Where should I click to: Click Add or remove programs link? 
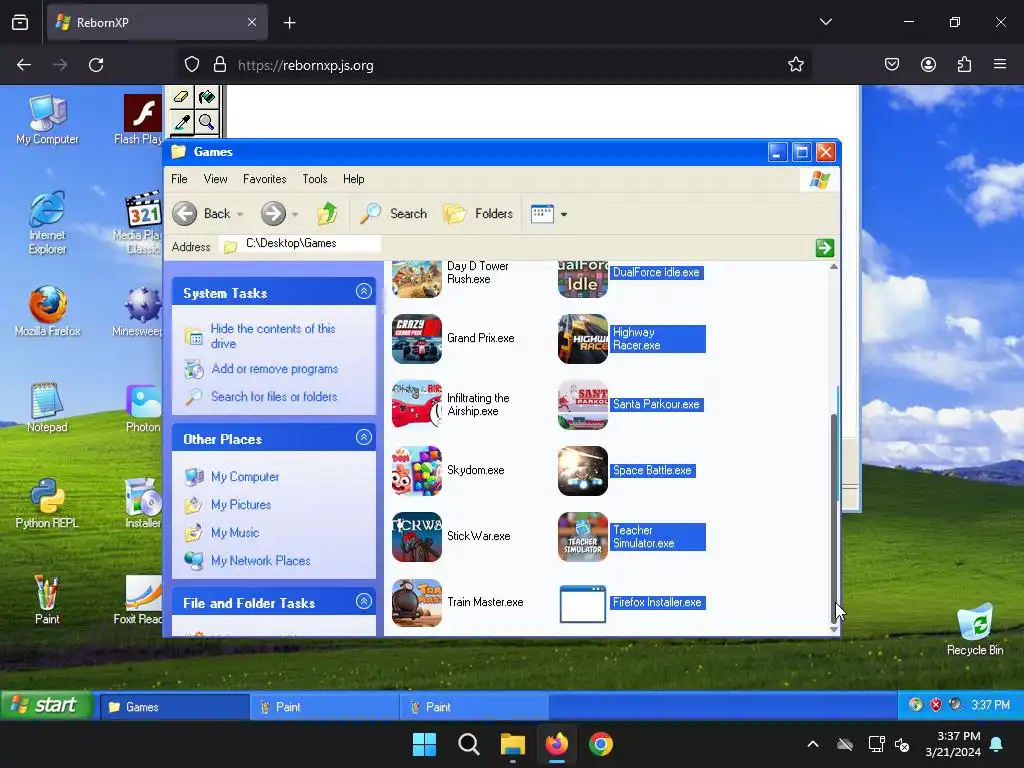coord(275,369)
